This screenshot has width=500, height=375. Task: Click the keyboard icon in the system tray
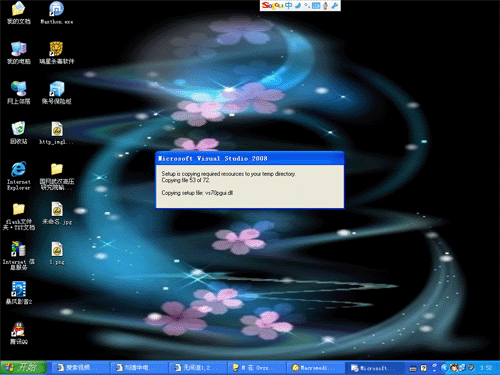413,368
